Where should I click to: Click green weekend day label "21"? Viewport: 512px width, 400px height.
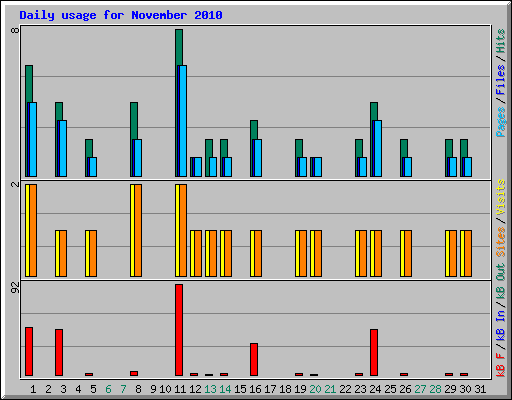point(330,389)
